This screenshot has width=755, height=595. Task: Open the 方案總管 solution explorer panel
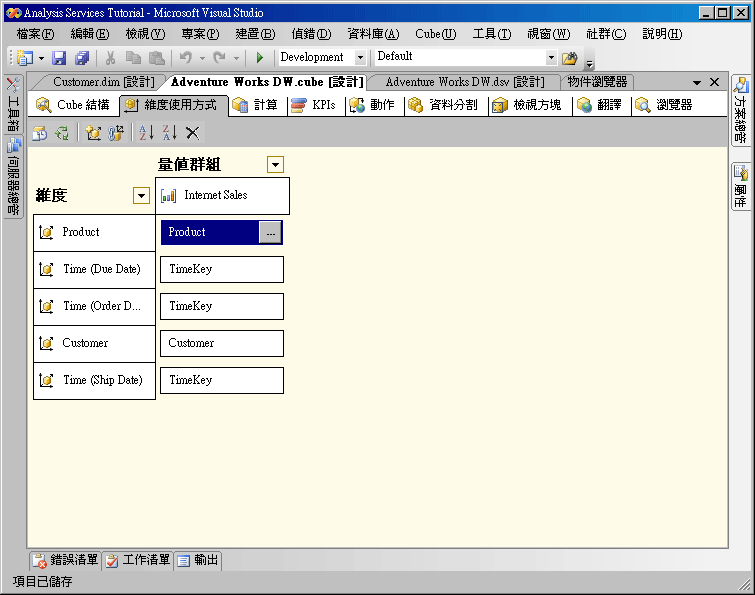[741, 110]
